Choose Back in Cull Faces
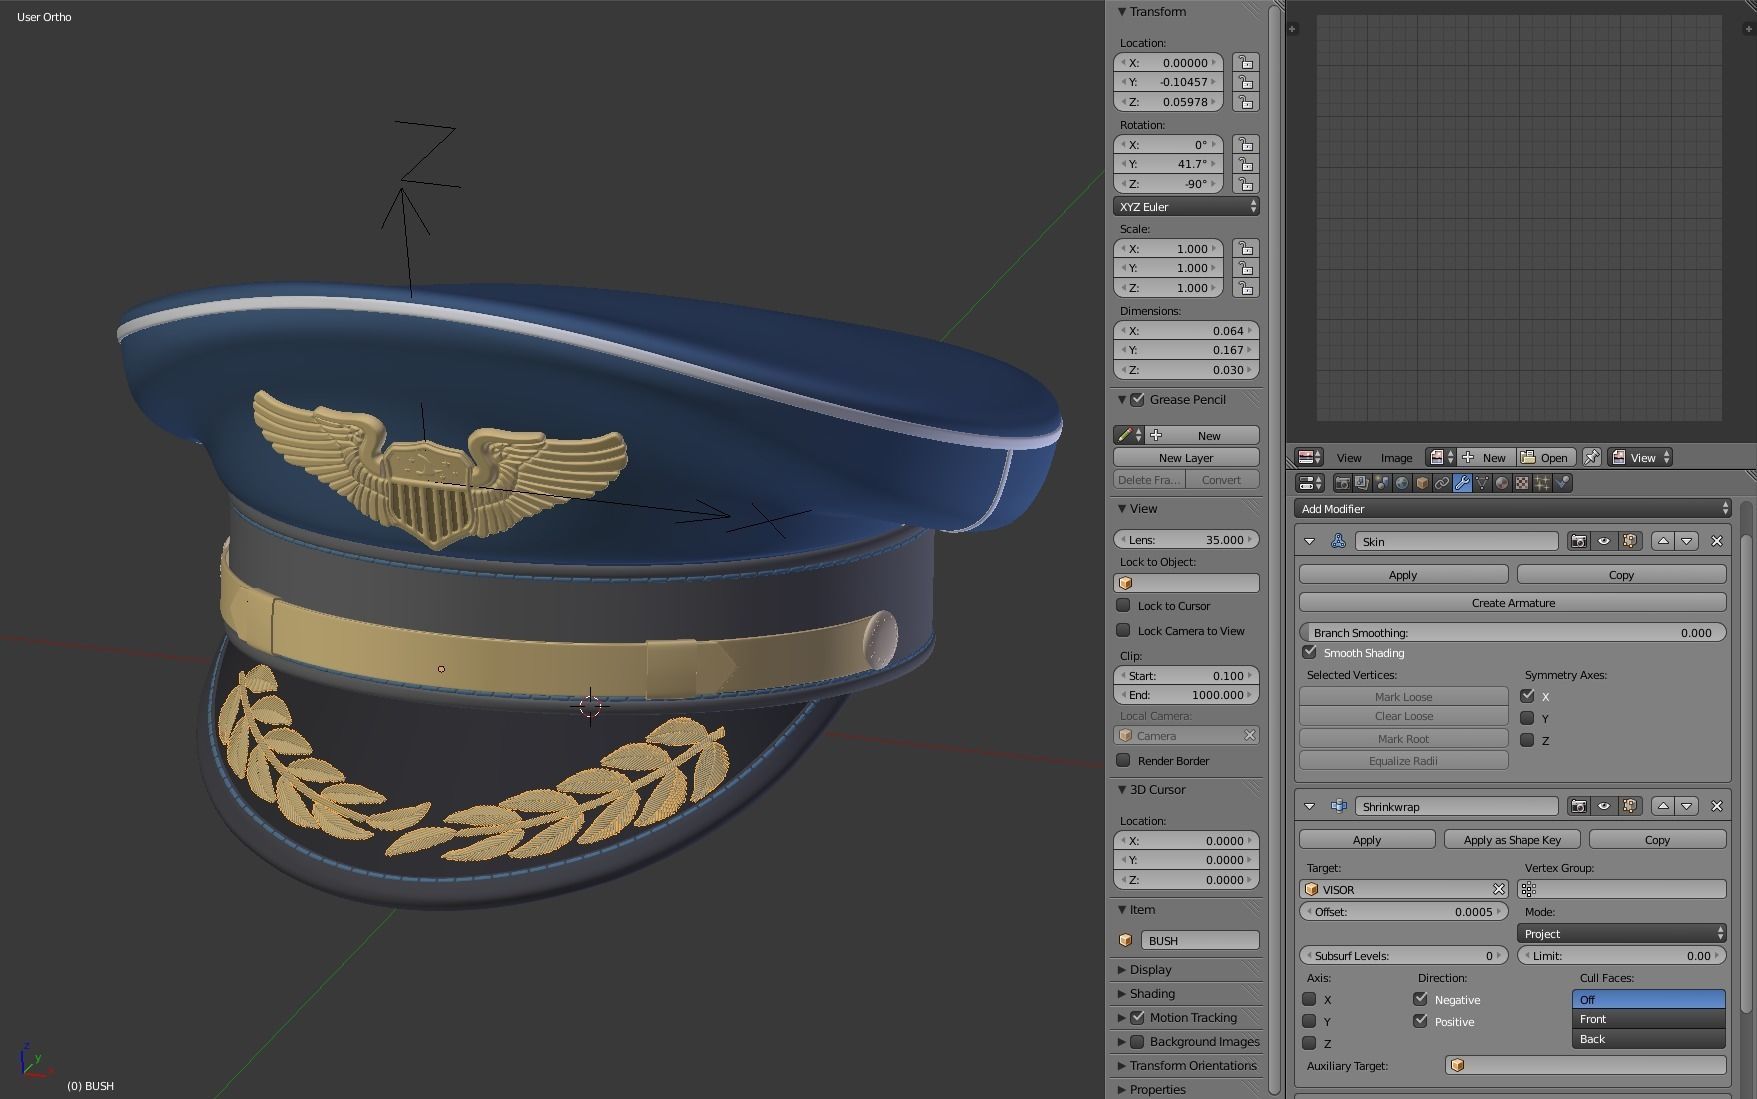 [x=1649, y=1039]
